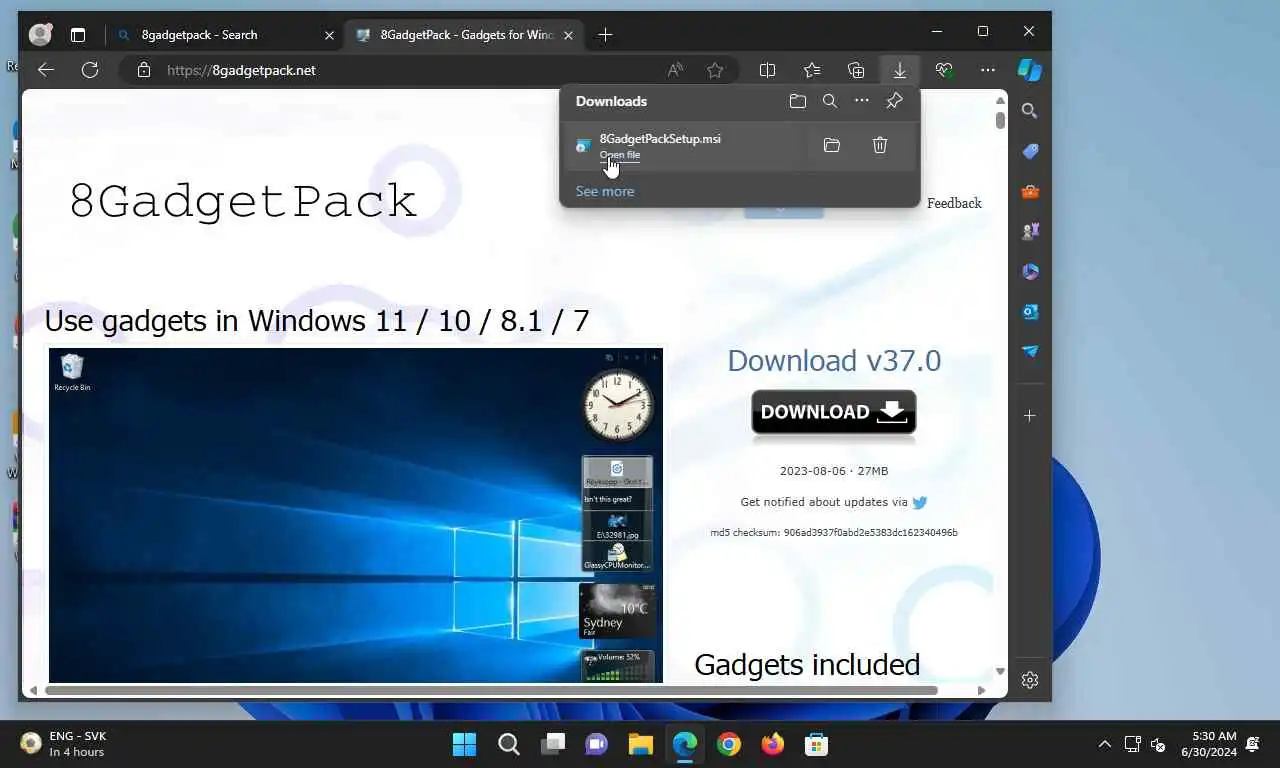
Task: Open the Feedback link on page
Action: pyautogui.click(x=954, y=203)
